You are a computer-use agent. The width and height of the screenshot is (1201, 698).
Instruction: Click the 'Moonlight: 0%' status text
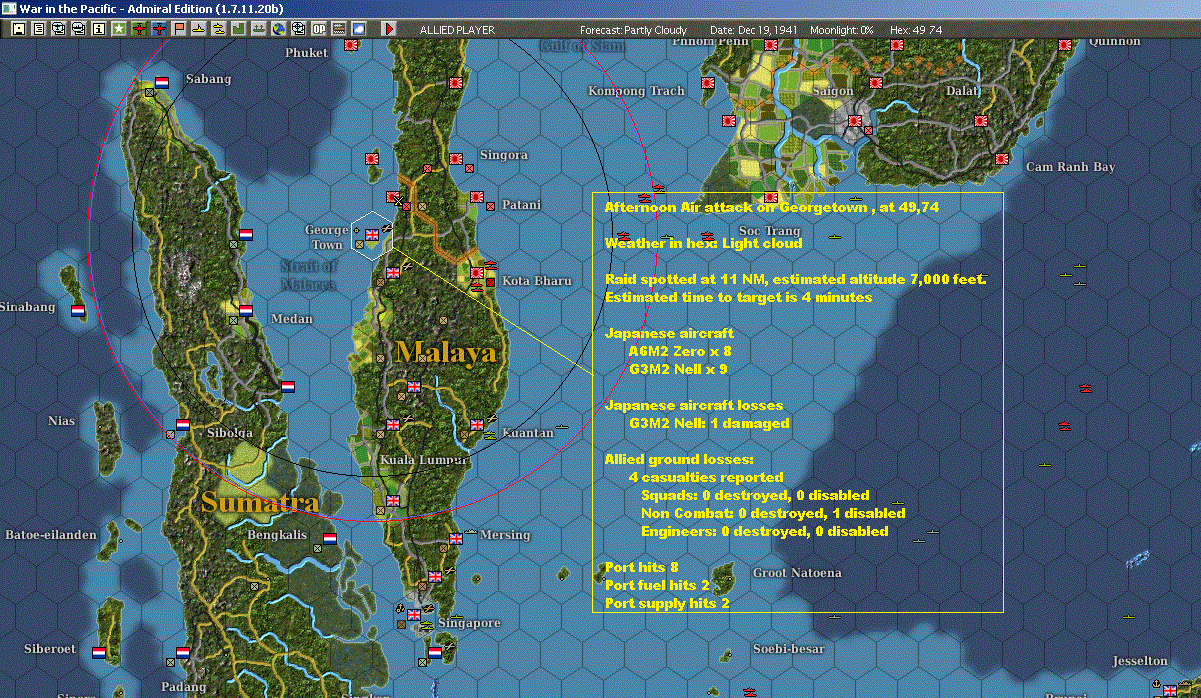click(x=841, y=30)
